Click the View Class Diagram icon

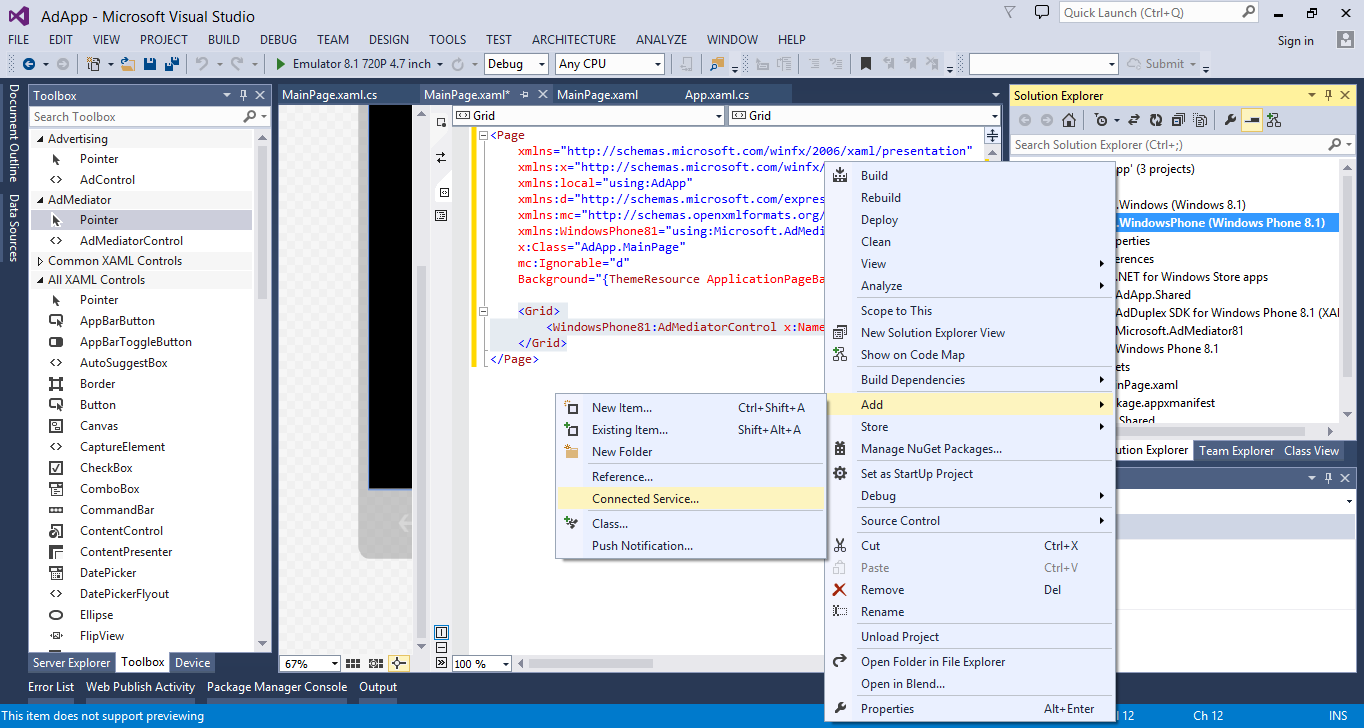click(1273, 120)
